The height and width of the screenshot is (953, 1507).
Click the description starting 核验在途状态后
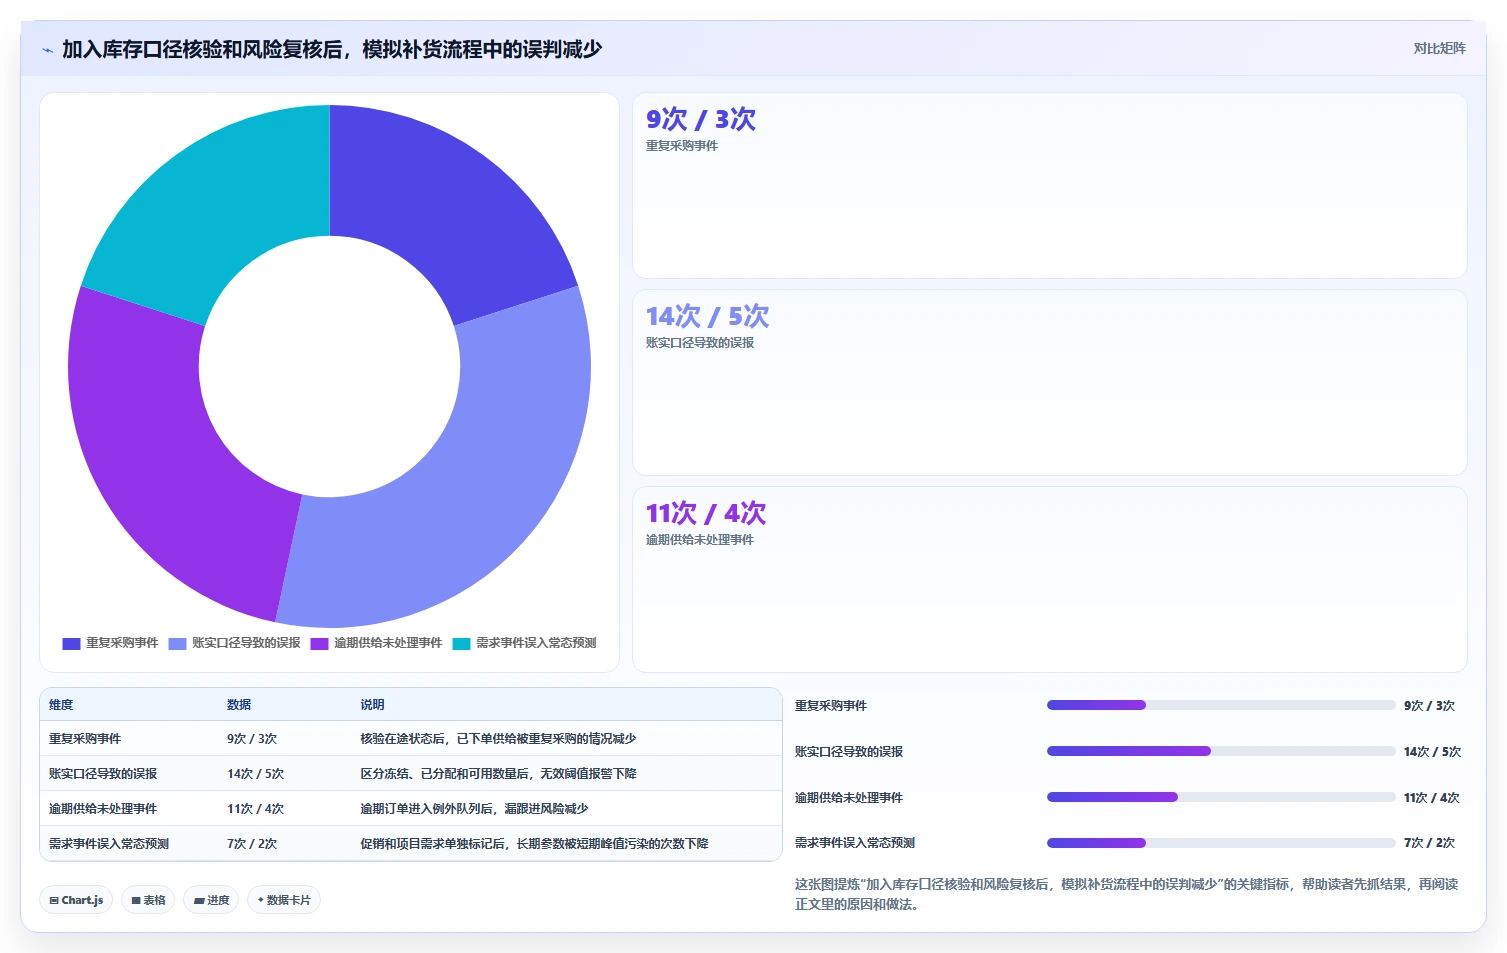tap(498, 739)
